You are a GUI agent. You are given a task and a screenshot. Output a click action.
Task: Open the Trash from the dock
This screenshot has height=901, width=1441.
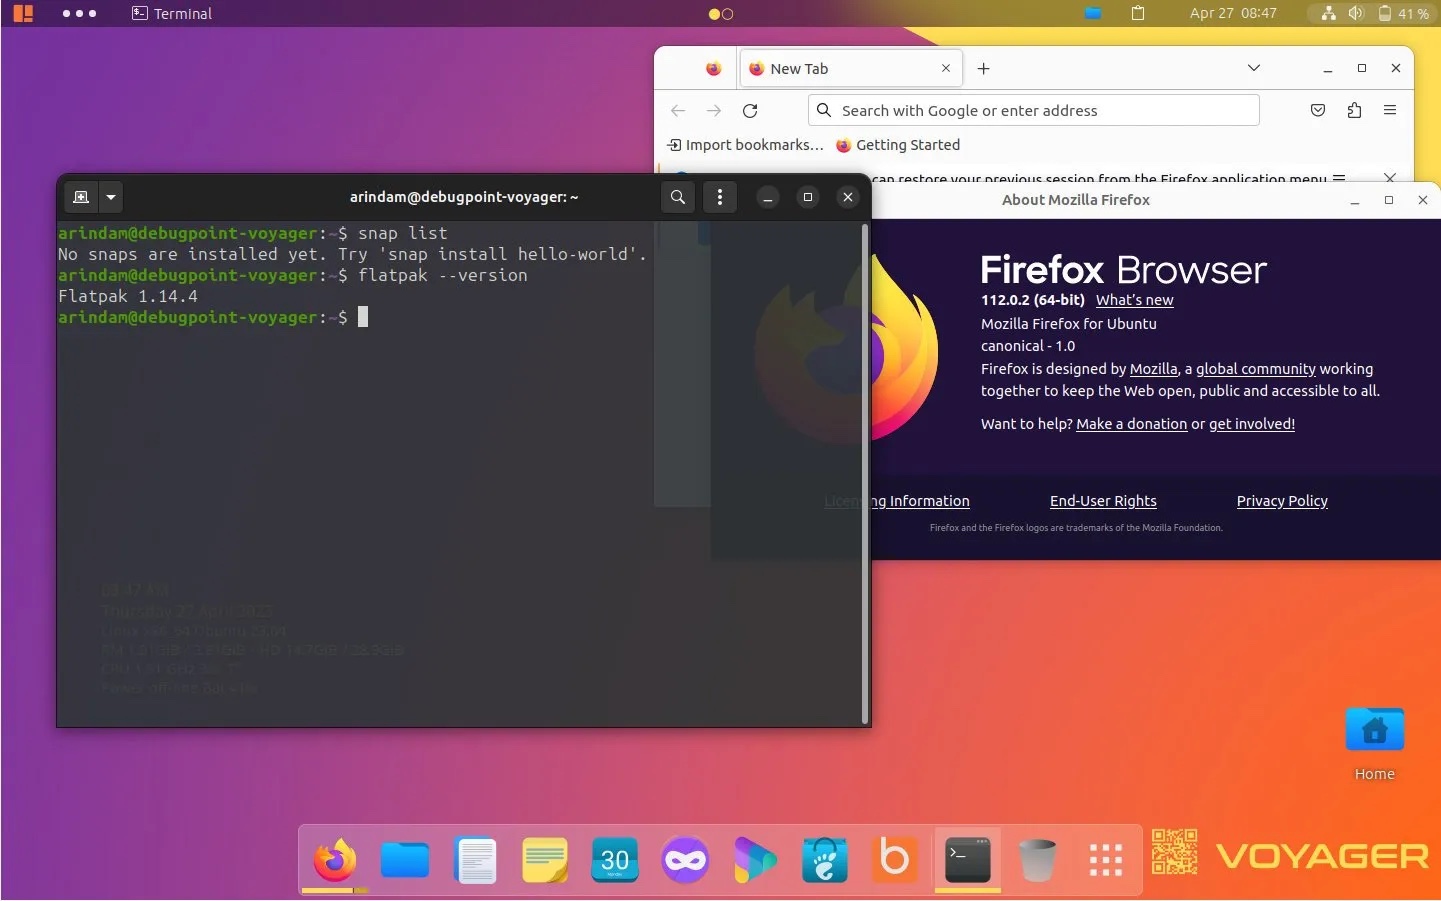[x=1037, y=860]
